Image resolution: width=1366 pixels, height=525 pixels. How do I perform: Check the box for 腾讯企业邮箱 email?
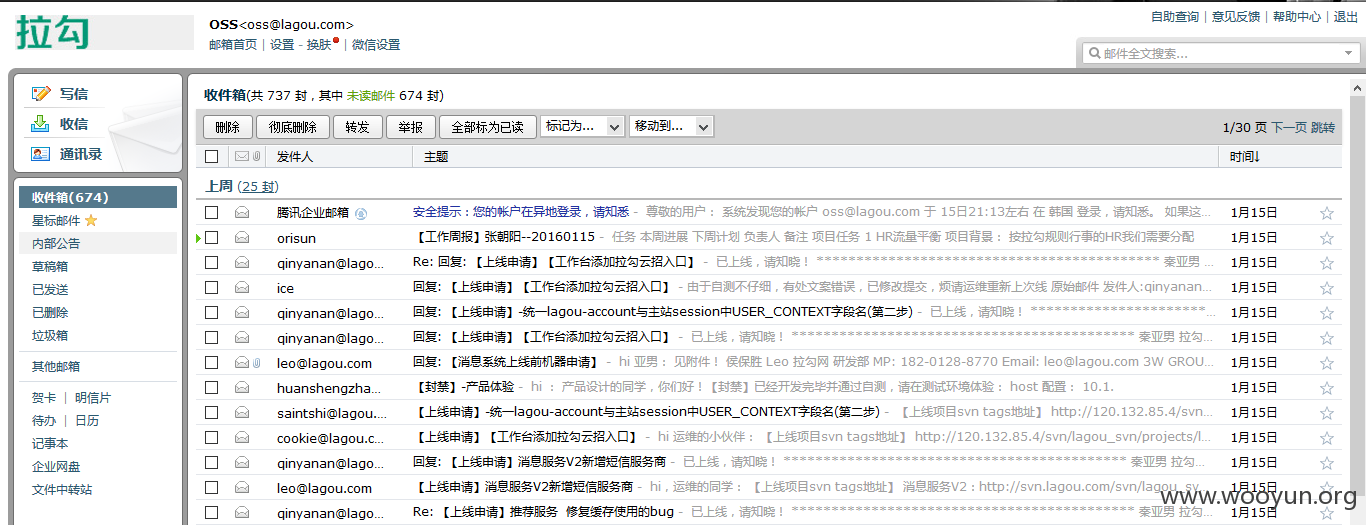[x=211, y=212]
